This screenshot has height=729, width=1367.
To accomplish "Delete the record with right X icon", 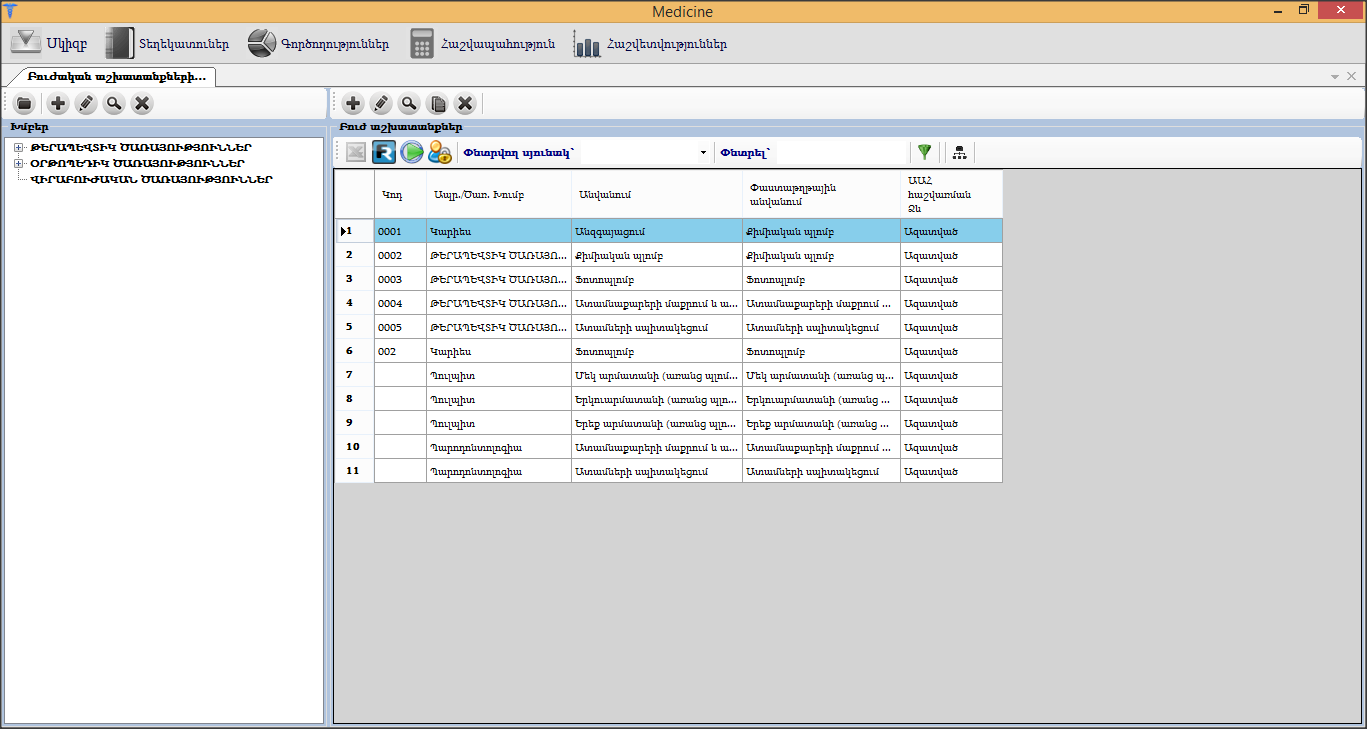I will (x=465, y=103).
